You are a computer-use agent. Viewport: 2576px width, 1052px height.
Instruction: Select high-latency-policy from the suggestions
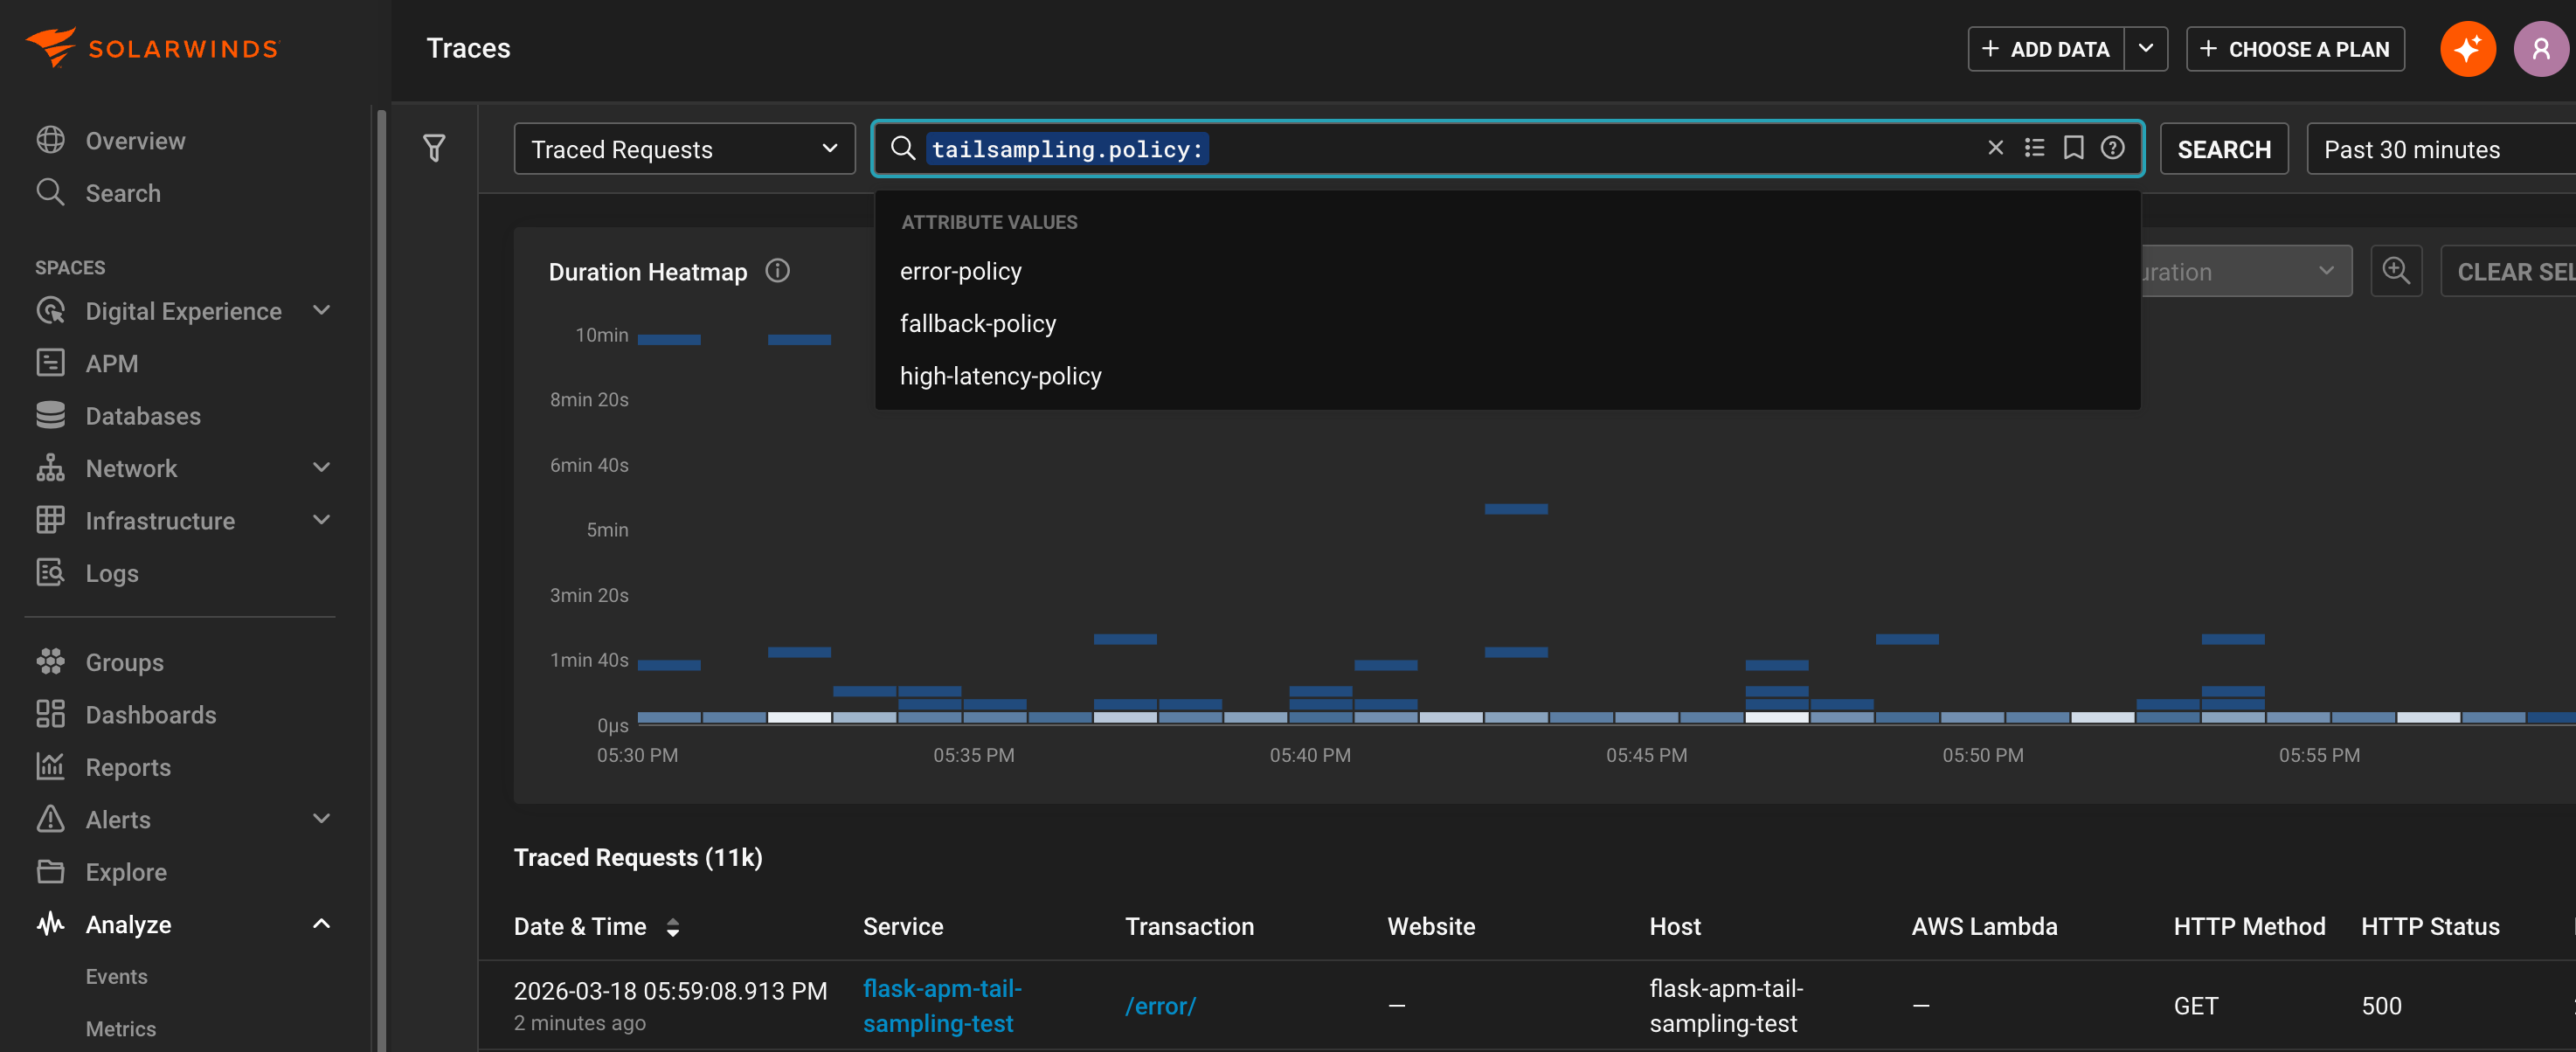point(1000,375)
